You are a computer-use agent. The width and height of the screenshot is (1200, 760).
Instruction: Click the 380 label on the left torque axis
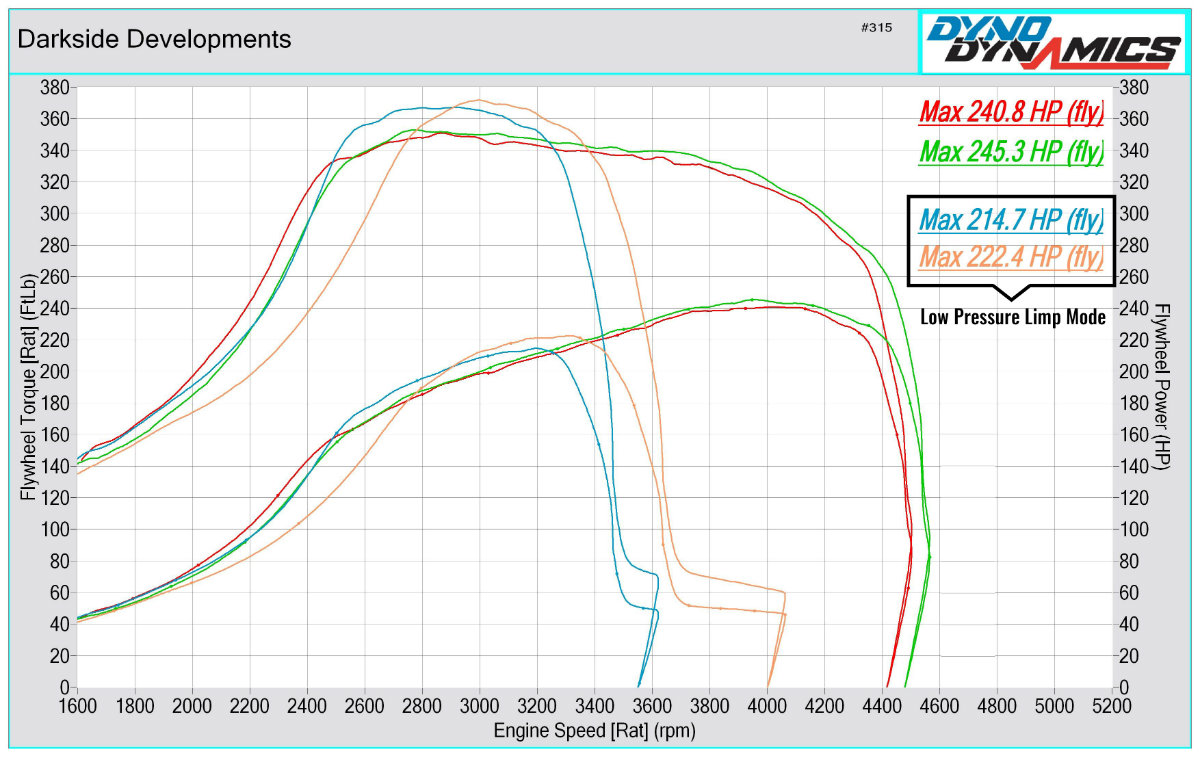pyautogui.click(x=53, y=87)
